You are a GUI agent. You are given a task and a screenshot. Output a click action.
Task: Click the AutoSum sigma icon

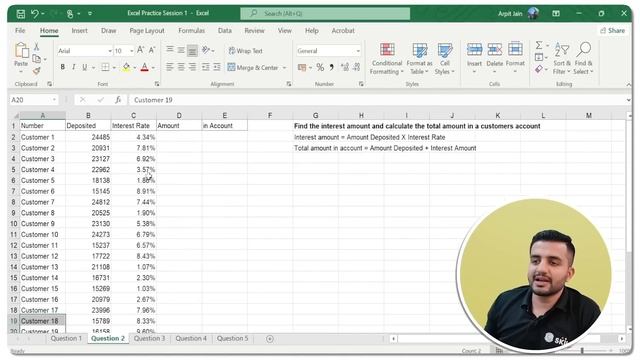pyautogui.click(x=539, y=45)
